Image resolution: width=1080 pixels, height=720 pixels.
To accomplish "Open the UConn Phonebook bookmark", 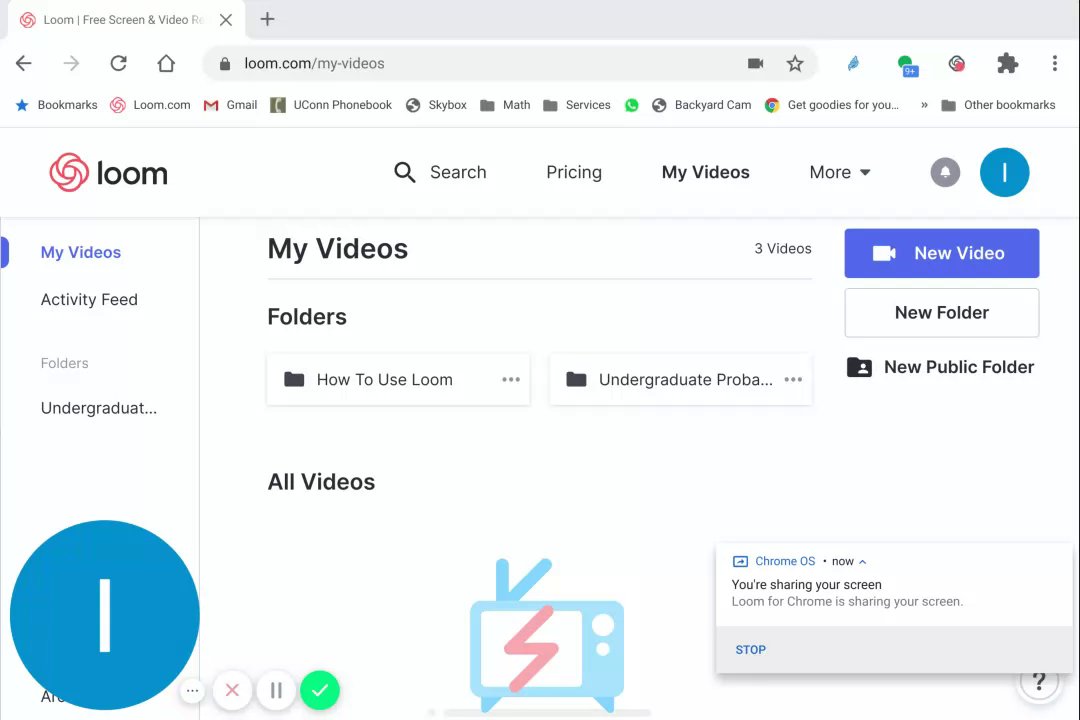I will pyautogui.click(x=331, y=105).
